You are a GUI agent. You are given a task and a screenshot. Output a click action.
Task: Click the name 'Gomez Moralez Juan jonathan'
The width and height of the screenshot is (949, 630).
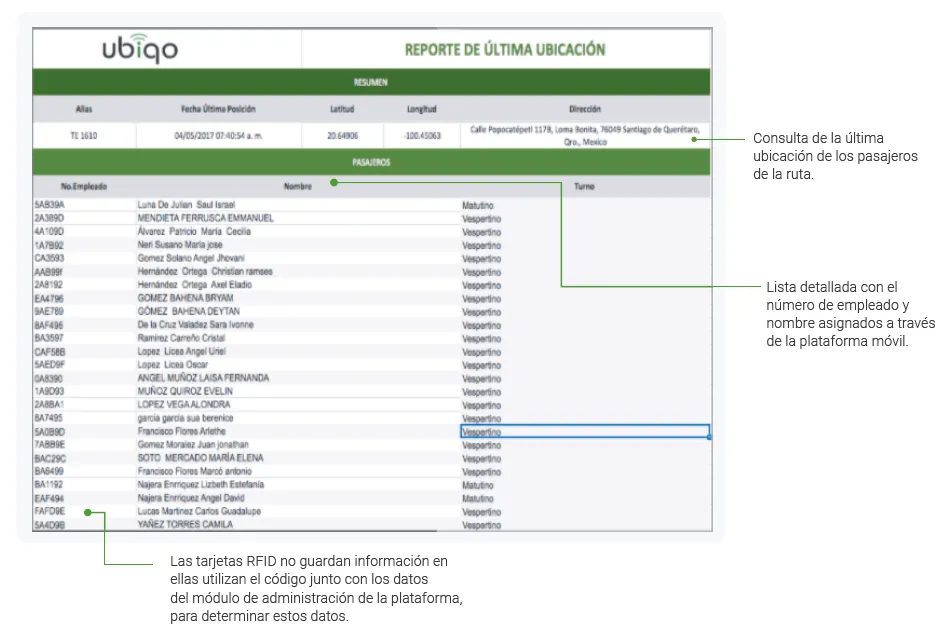[193, 445]
